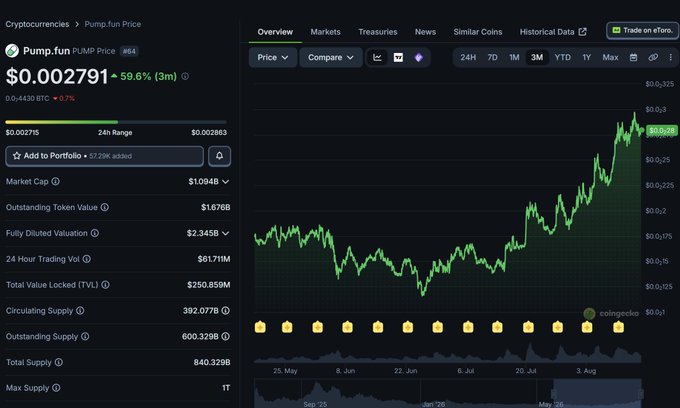Click the price alert bell icon
Screen dimensions: 680x408
(x=219, y=156)
